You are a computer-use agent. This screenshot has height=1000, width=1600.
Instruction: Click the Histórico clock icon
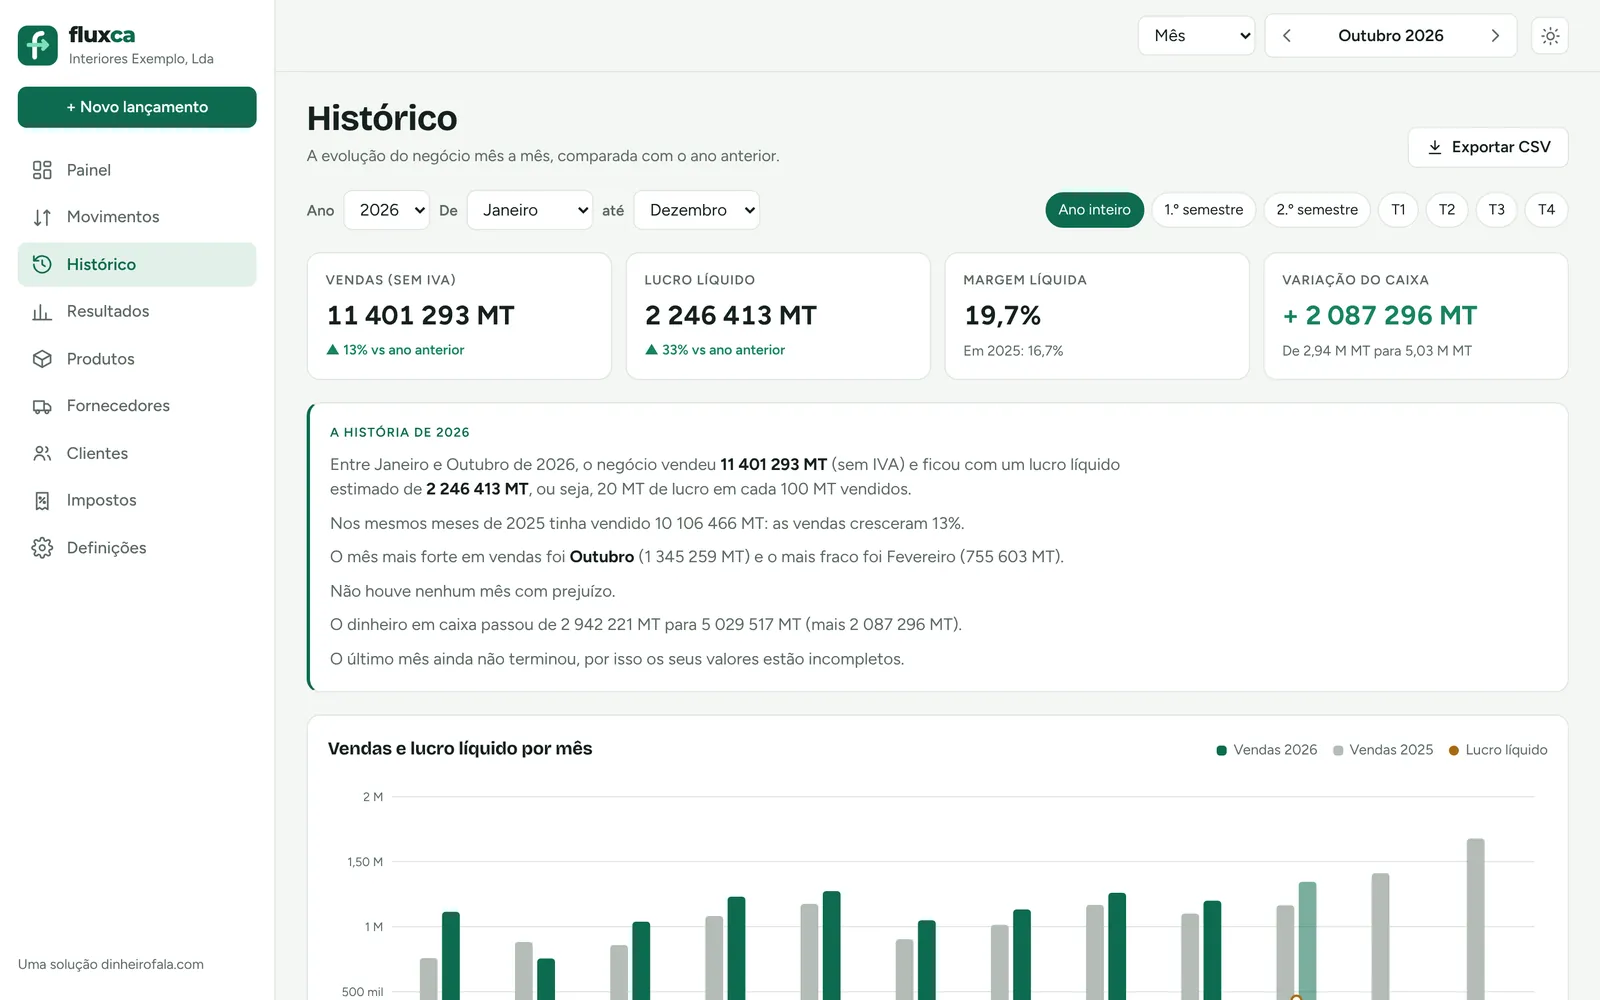click(x=42, y=264)
